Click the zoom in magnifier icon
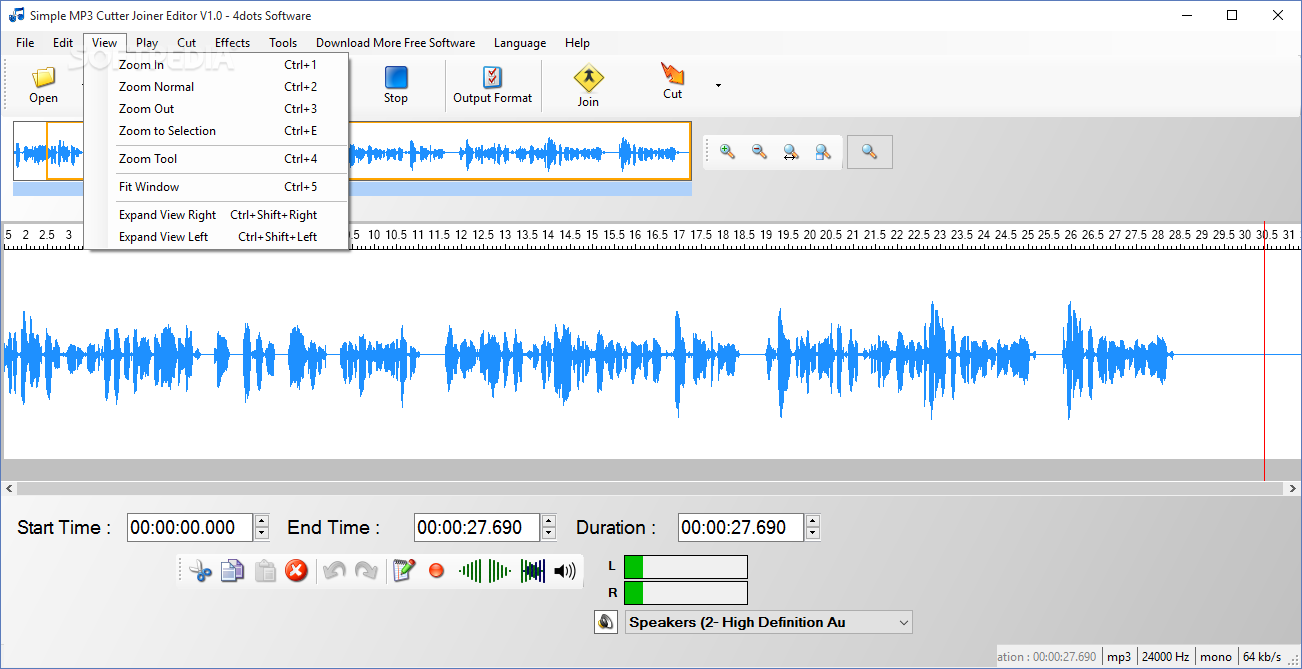The height and width of the screenshot is (669, 1302). tap(727, 152)
